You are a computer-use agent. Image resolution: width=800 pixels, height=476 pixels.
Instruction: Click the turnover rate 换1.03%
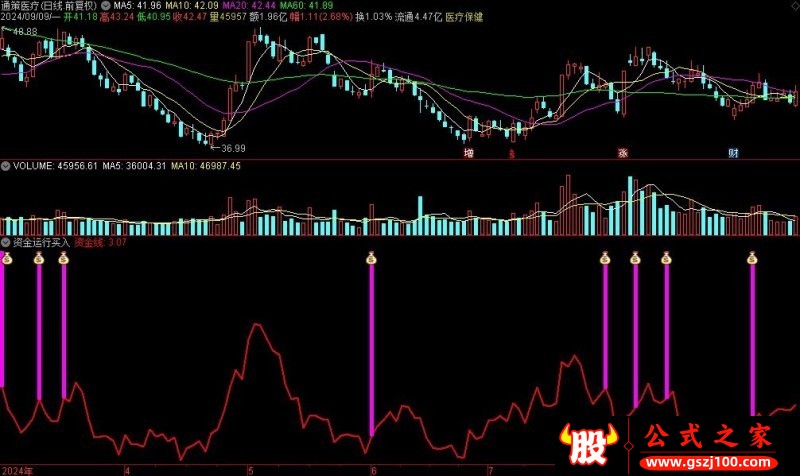click(x=373, y=17)
